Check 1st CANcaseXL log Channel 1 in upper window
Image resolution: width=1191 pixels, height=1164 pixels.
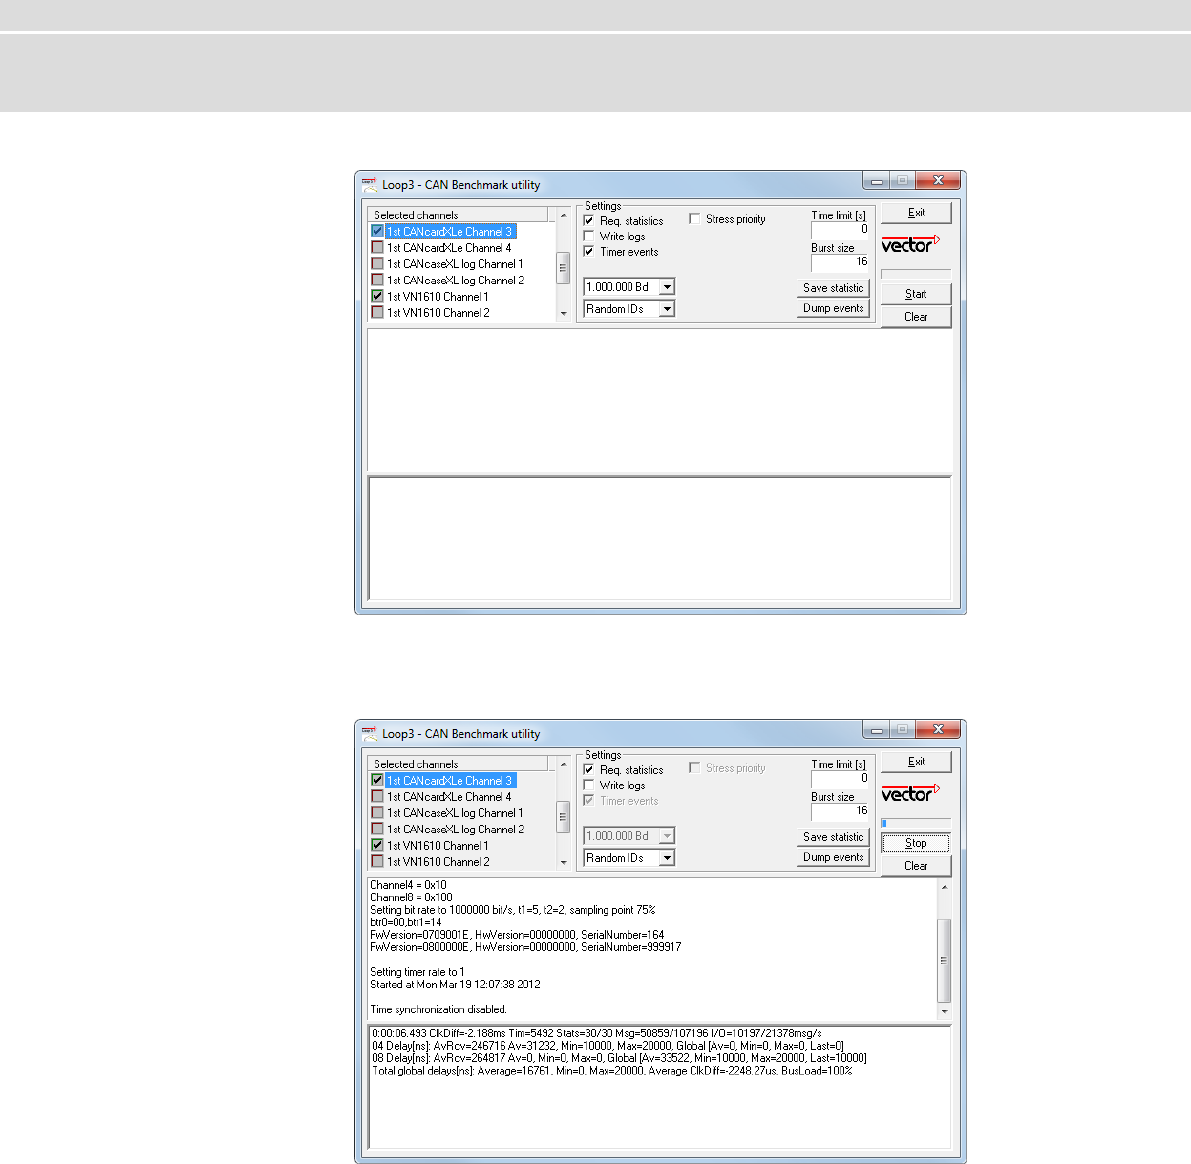pos(377,264)
